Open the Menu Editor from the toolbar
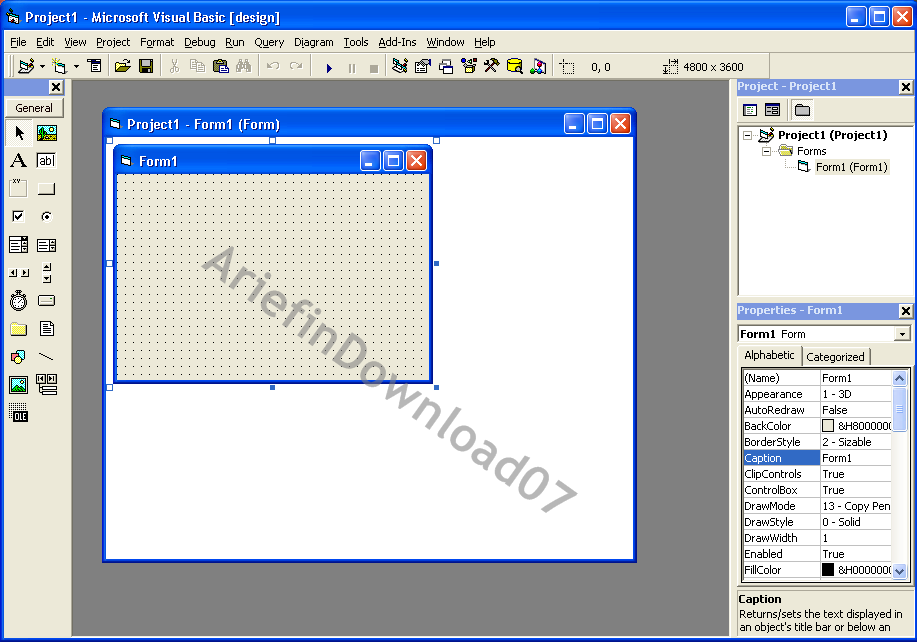 click(95, 65)
